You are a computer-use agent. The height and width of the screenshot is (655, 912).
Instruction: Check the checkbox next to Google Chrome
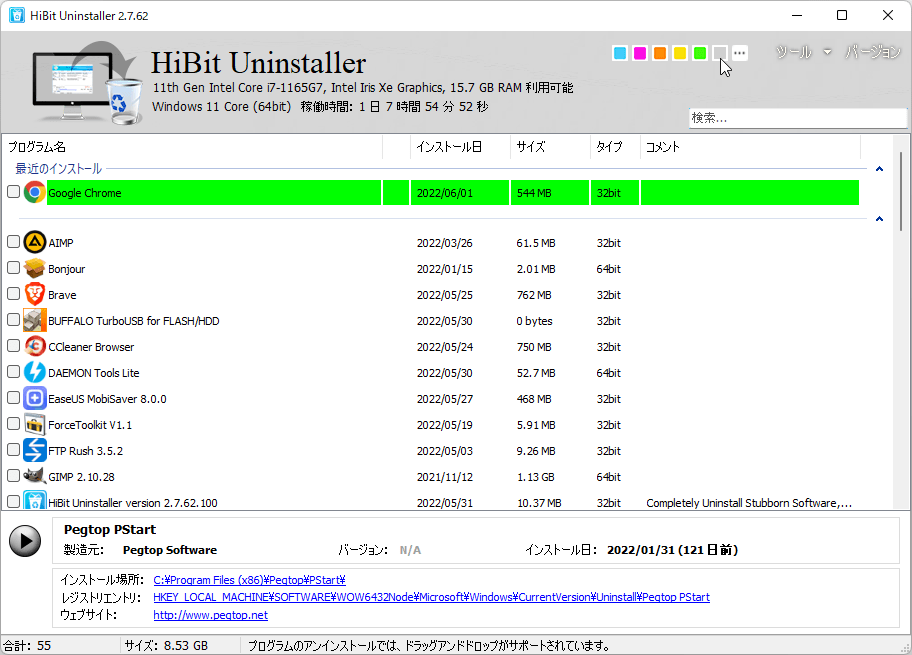coord(13,192)
